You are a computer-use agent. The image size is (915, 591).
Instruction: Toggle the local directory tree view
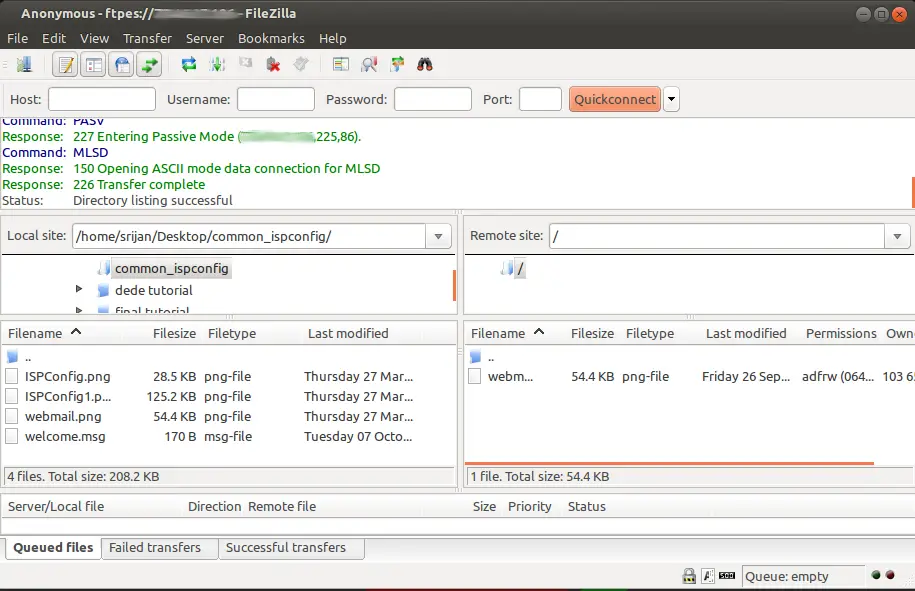tap(93, 65)
